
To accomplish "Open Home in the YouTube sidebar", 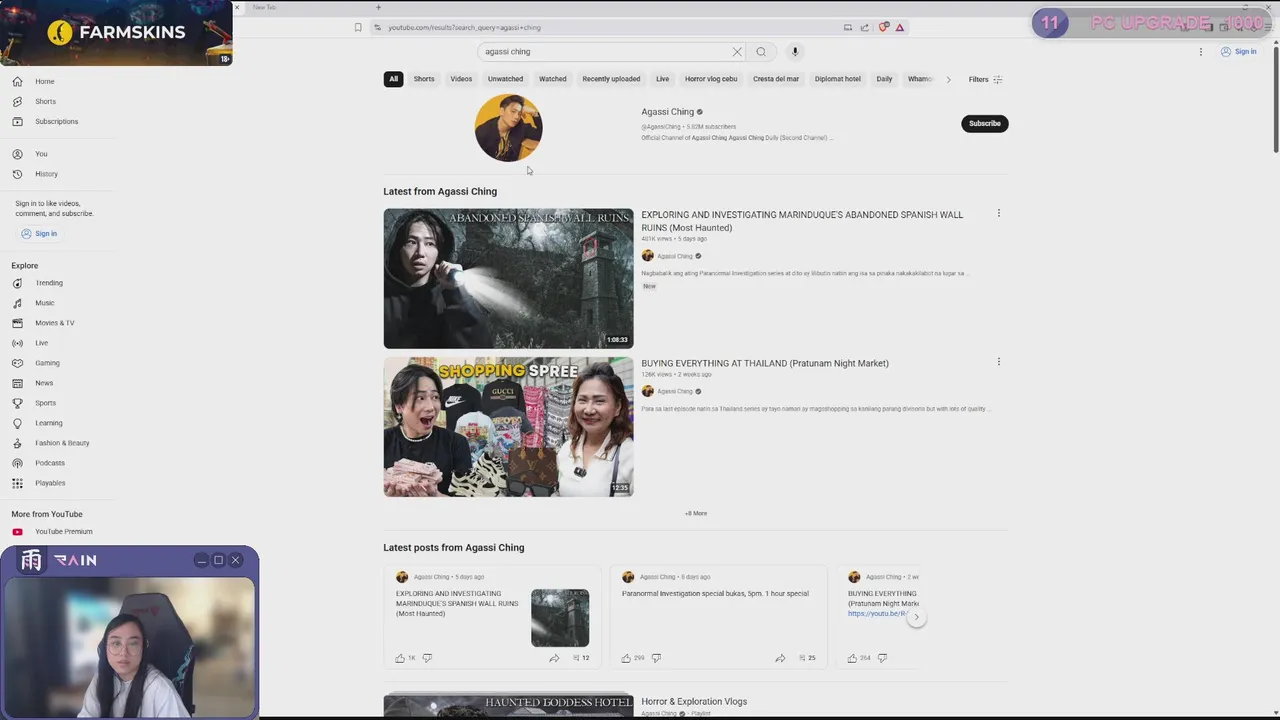I will (45, 82).
